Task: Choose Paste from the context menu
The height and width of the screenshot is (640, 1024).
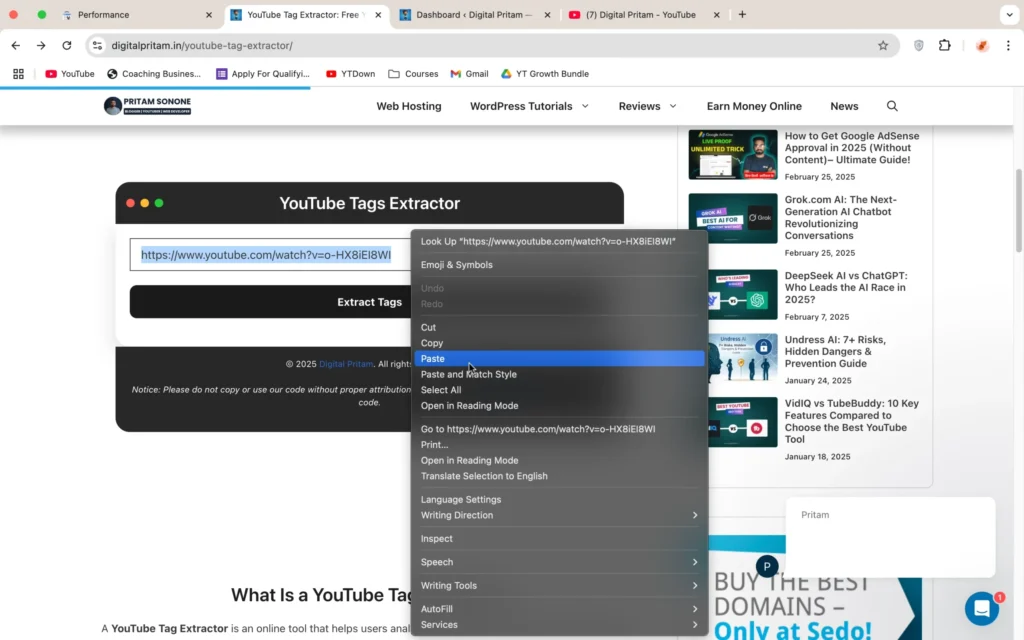Action: [559, 359]
